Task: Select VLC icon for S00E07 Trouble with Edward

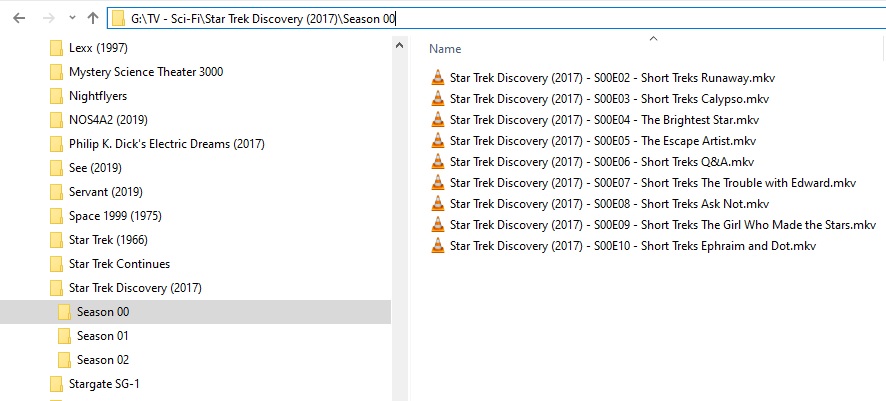Action: click(x=438, y=182)
